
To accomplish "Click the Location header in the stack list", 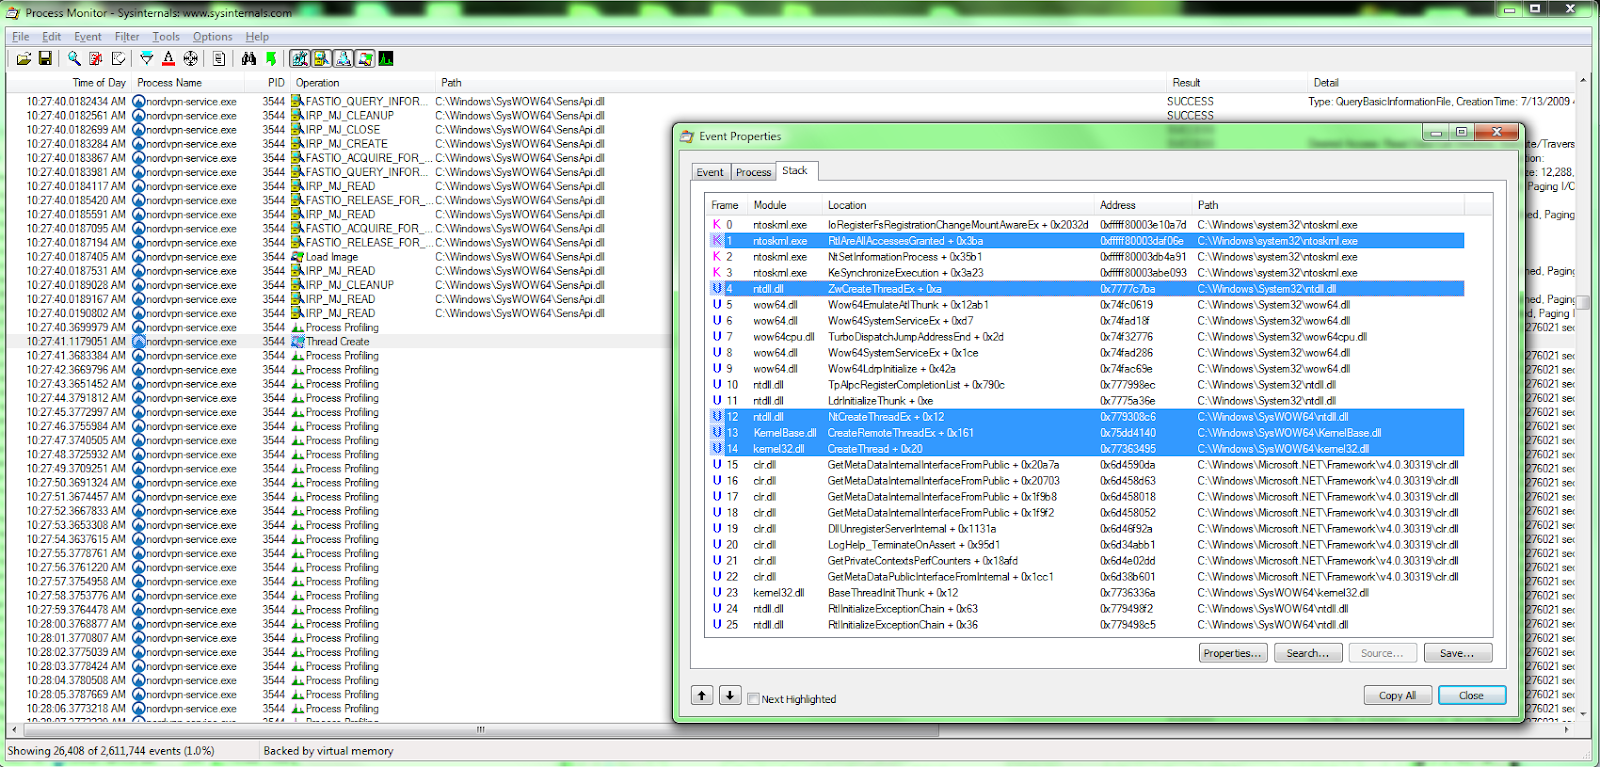I will (960, 205).
